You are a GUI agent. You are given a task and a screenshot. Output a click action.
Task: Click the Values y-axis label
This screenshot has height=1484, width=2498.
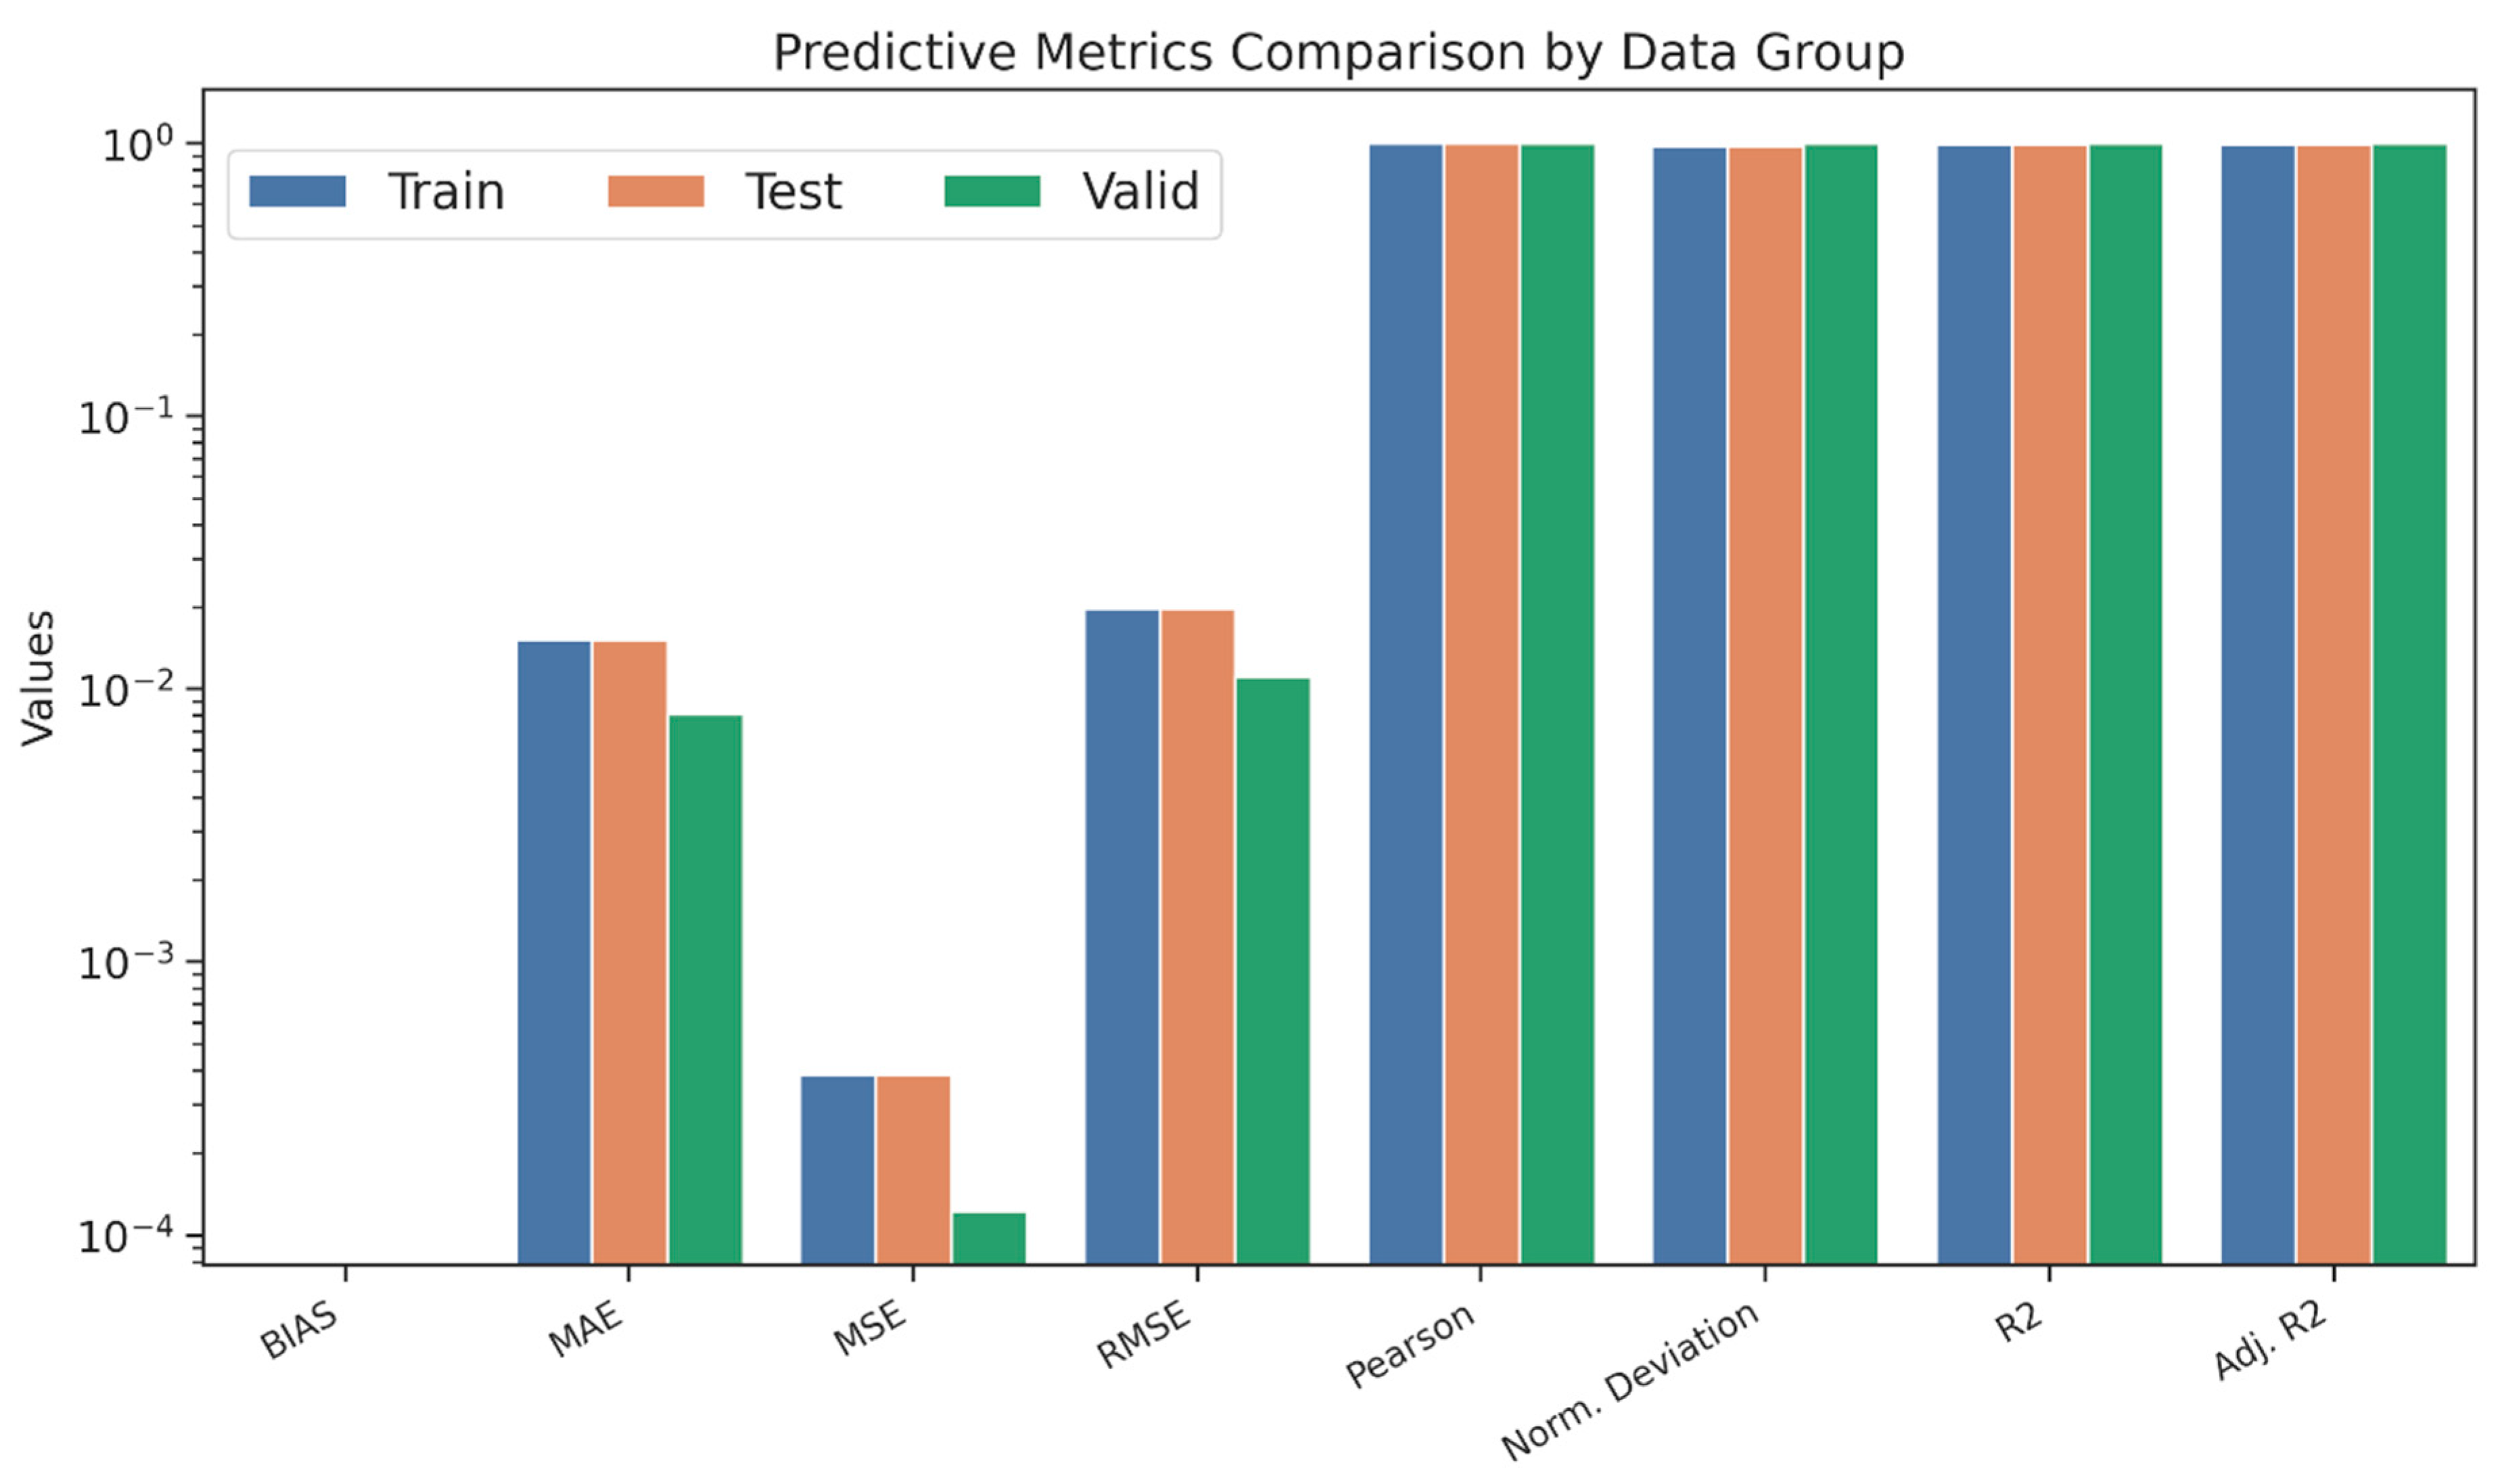tap(39, 678)
